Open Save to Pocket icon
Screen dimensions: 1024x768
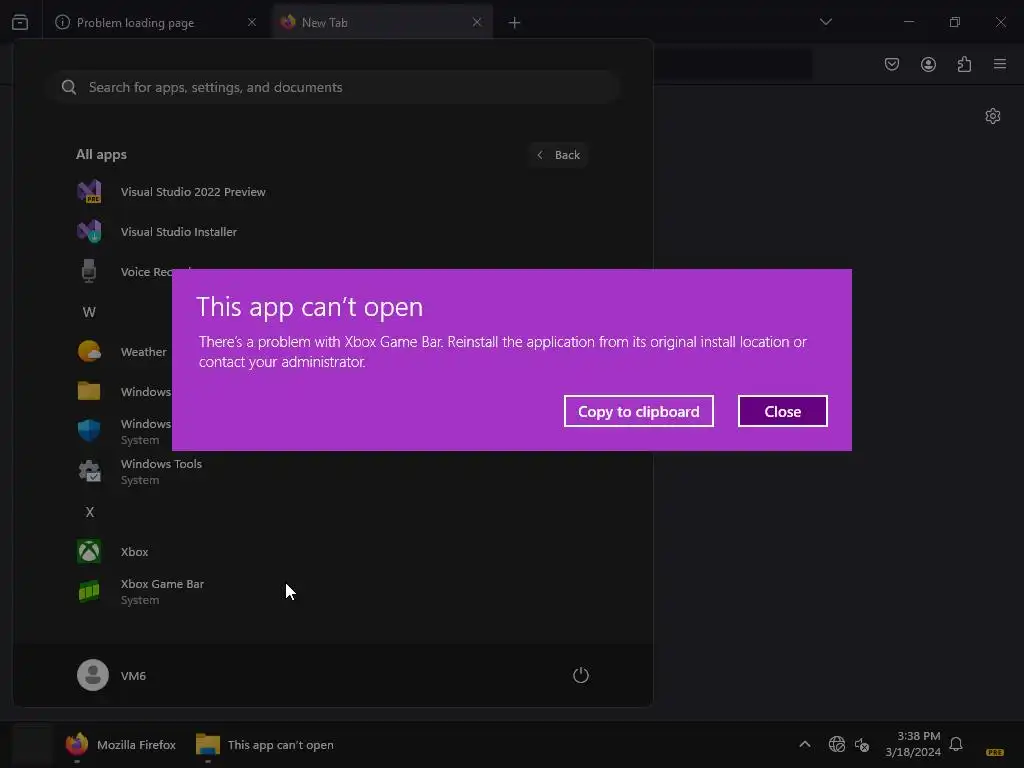pos(892,64)
